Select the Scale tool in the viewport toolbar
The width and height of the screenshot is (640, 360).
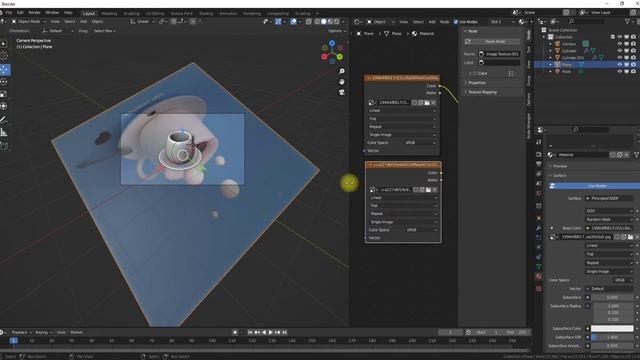(4, 94)
